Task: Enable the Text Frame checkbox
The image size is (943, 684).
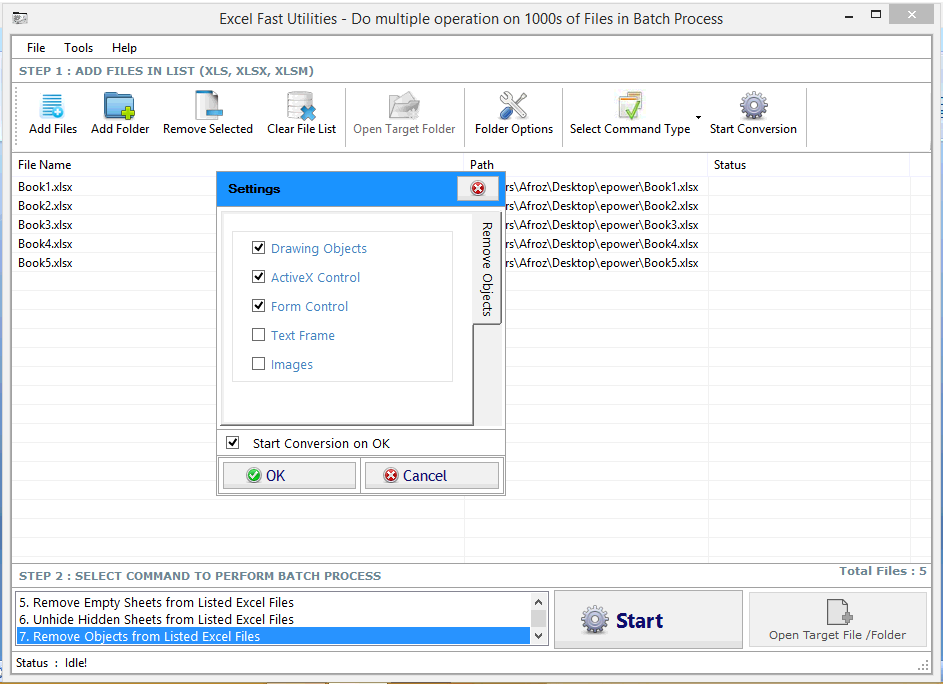Action: pyautogui.click(x=258, y=335)
